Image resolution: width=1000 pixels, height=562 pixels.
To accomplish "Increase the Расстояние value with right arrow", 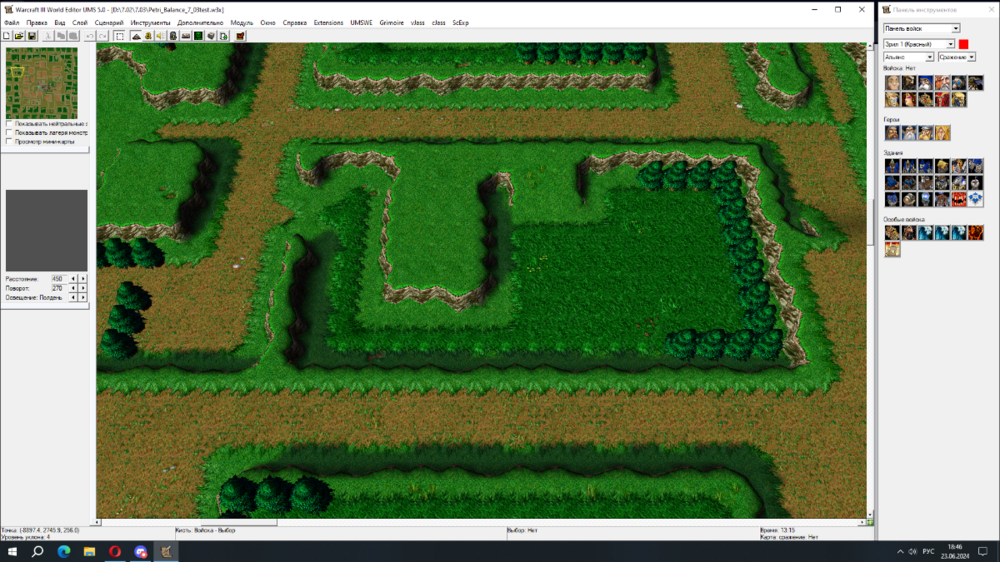I will pyautogui.click(x=83, y=278).
